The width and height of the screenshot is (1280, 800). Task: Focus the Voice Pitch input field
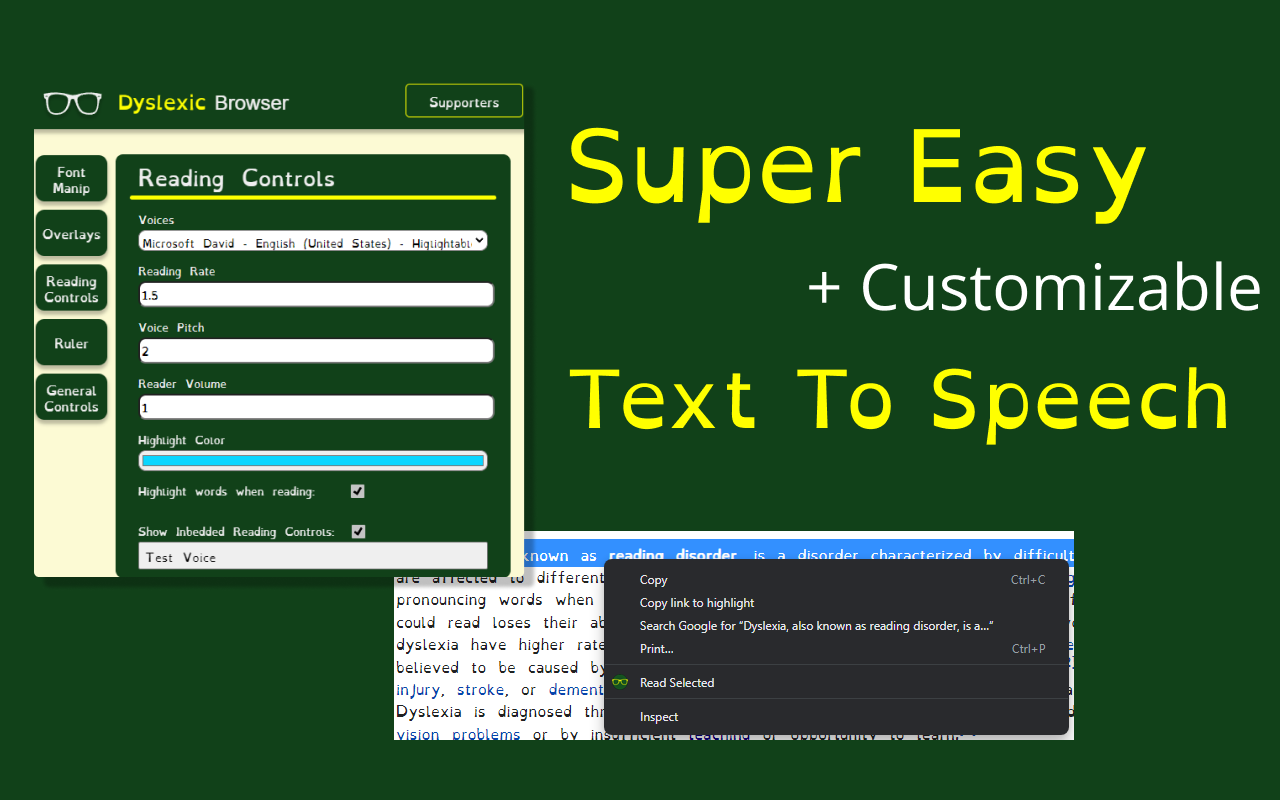[x=316, y=351]
